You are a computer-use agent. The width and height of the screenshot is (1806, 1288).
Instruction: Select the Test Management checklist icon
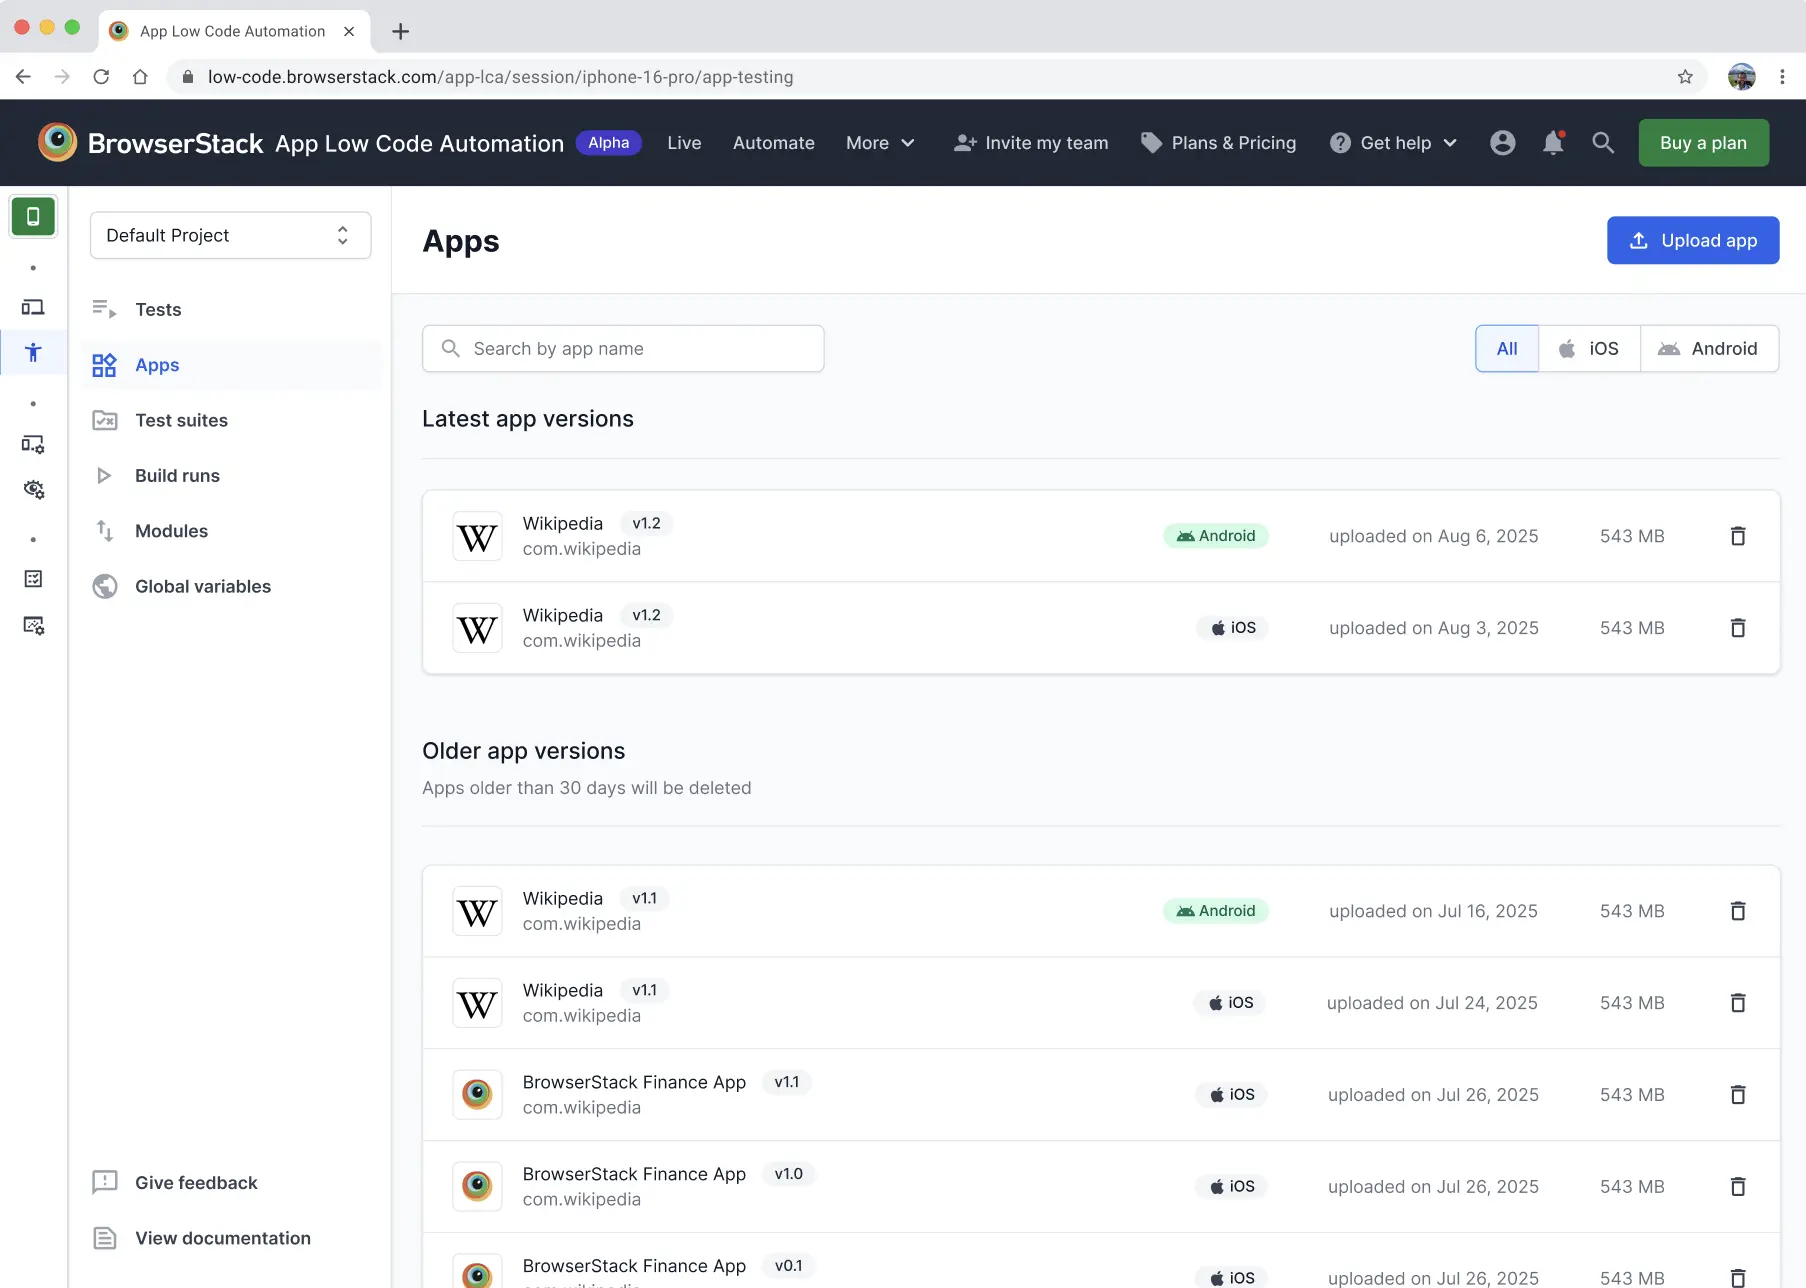(x=33, y=578)
